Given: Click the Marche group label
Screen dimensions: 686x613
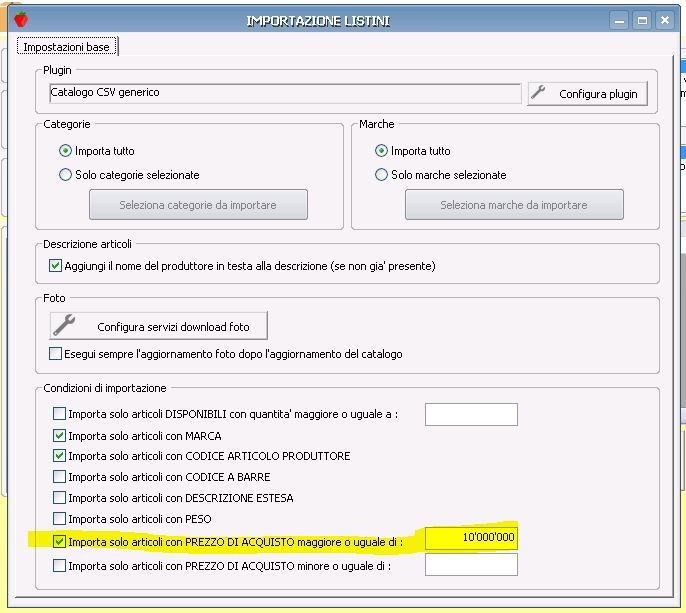Looking at the screenshot, I should coord(376,124).
